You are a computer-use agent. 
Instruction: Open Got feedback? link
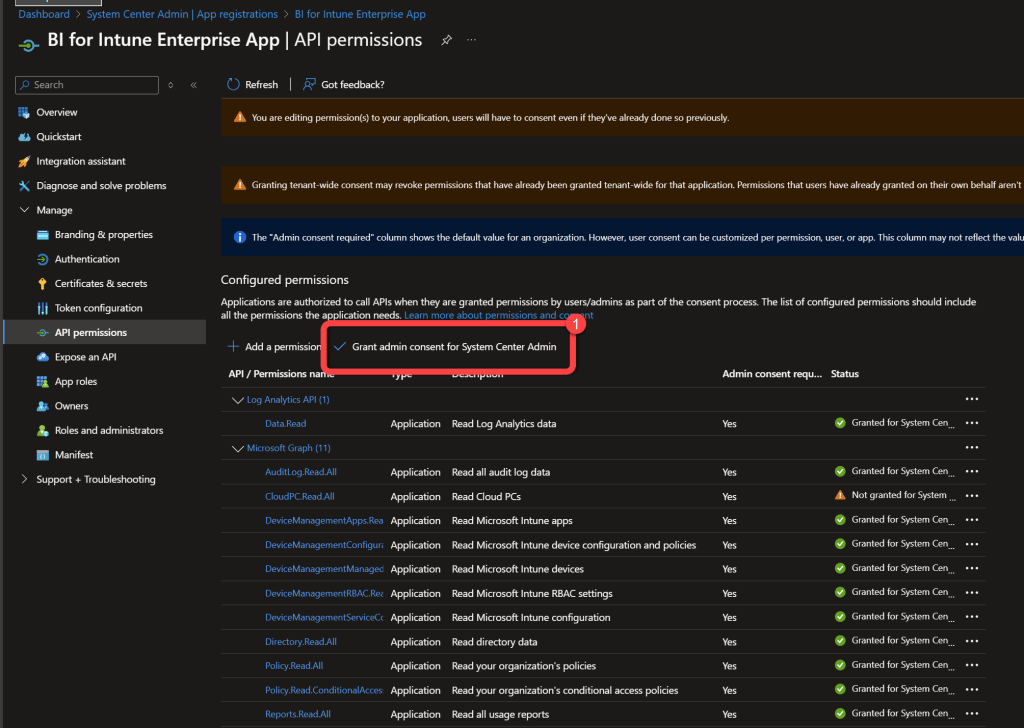(x=344, y=84)
